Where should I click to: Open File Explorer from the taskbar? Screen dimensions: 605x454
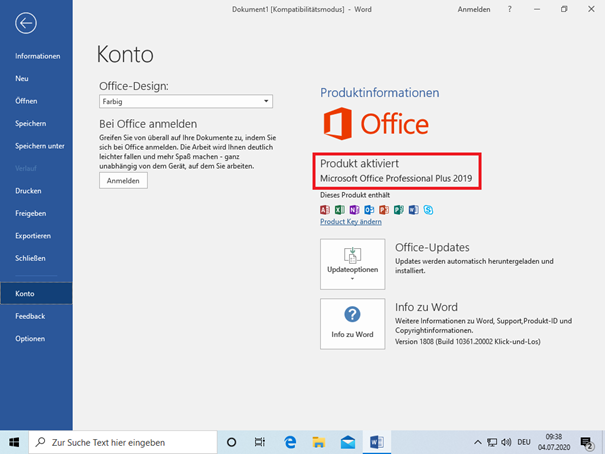pos(319,442)
